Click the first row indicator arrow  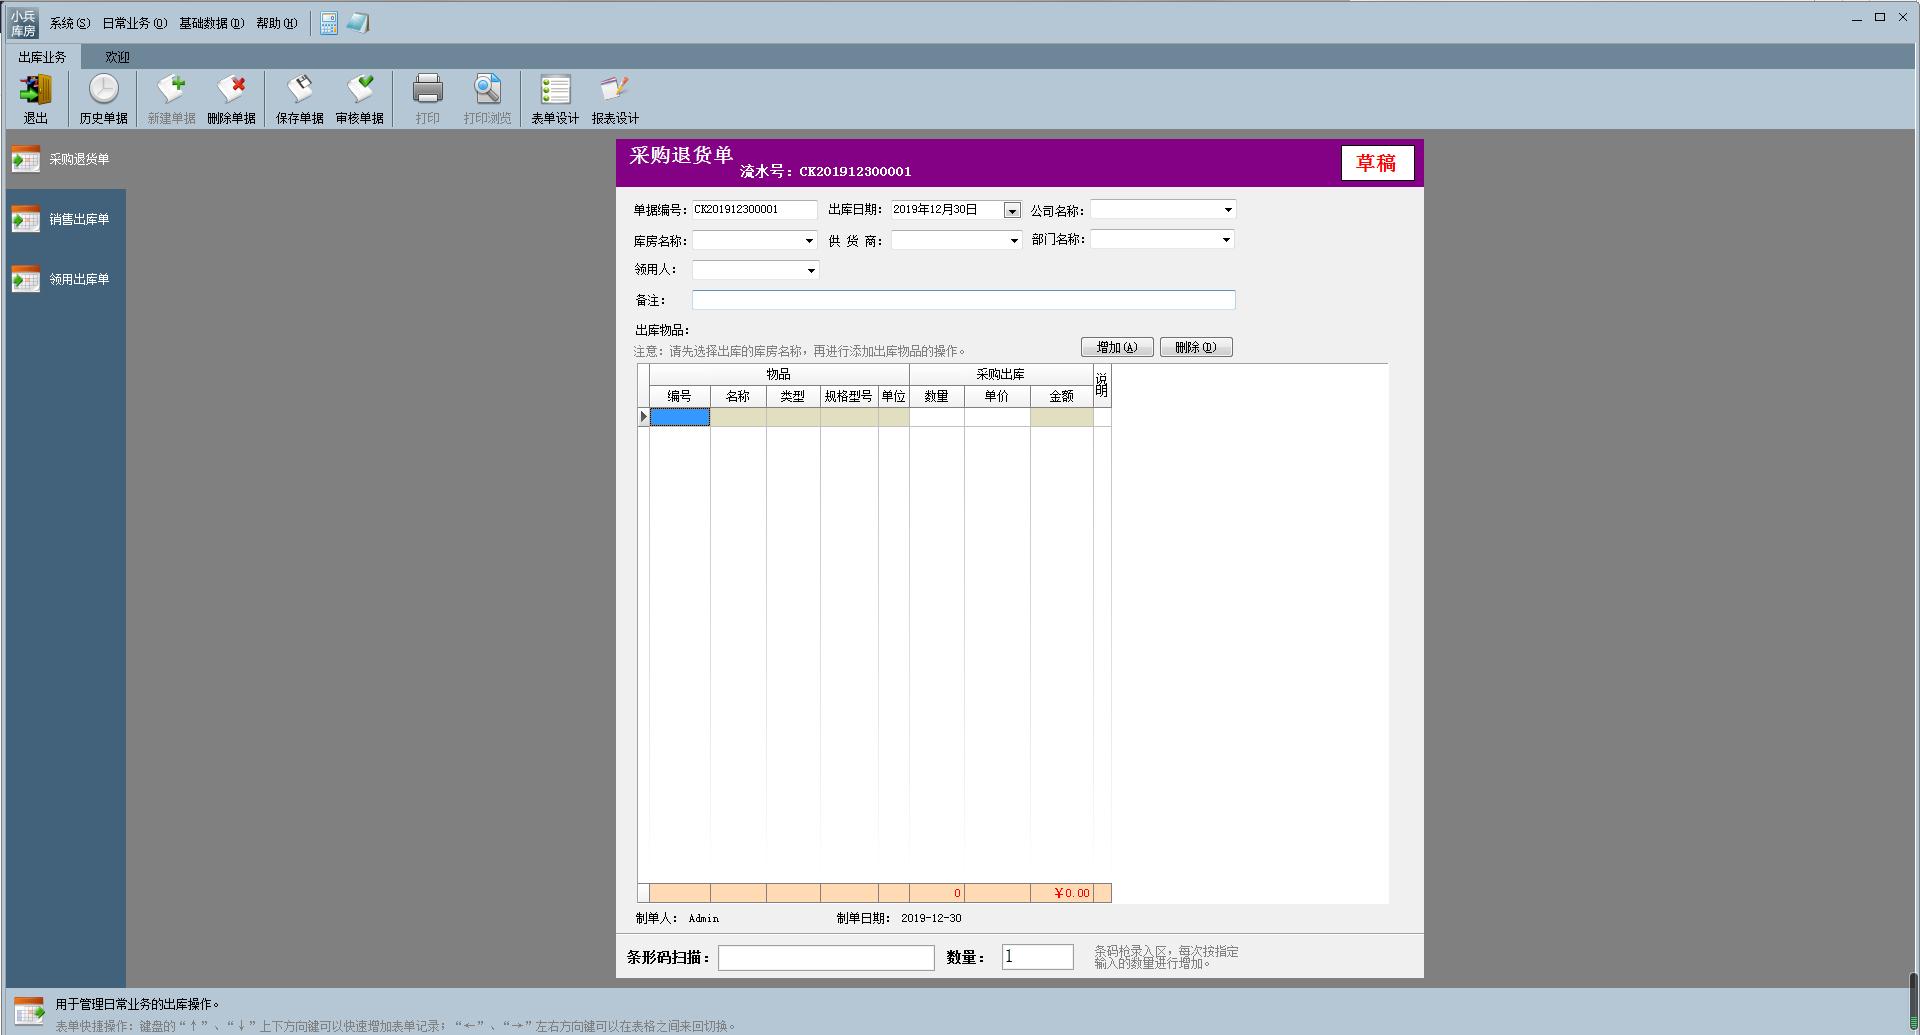pyautogui.click(x=644, y=417)
